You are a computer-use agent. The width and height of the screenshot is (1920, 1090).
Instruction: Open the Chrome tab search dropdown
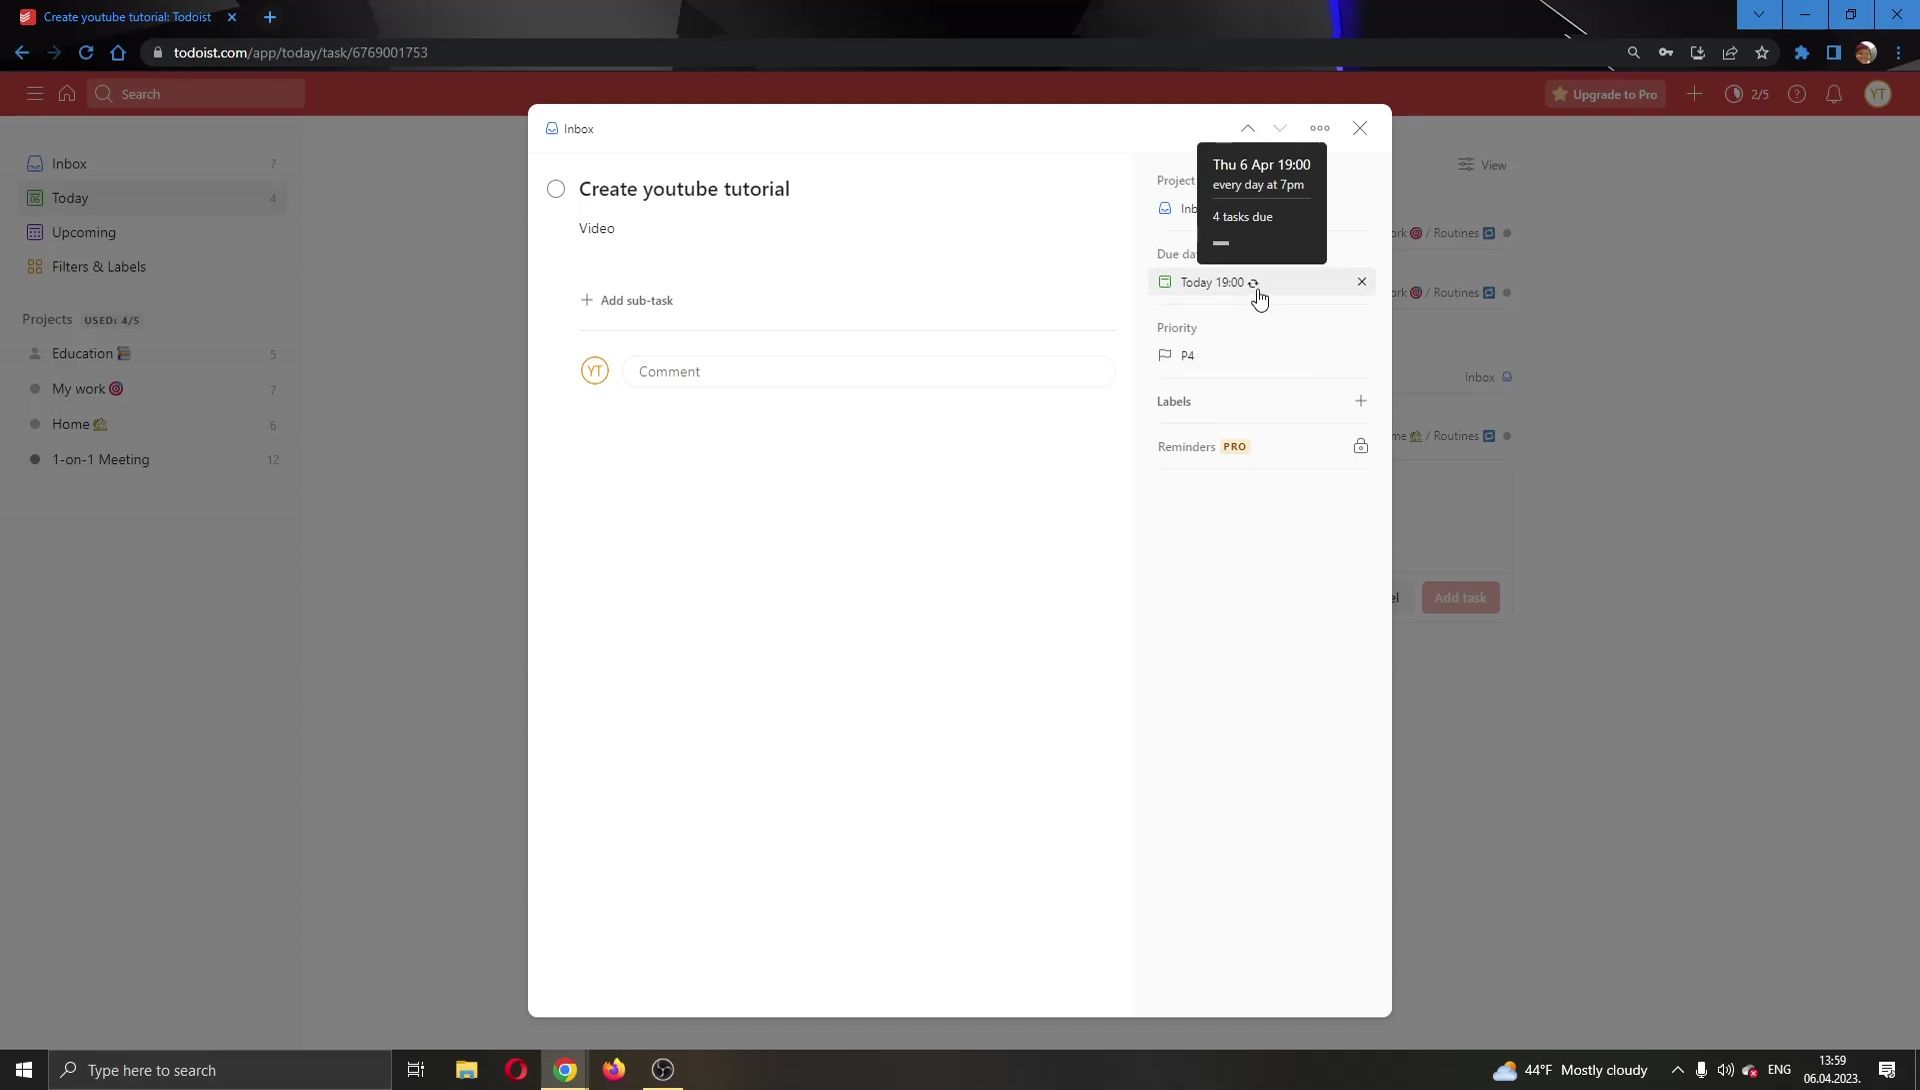point(1759,14)
